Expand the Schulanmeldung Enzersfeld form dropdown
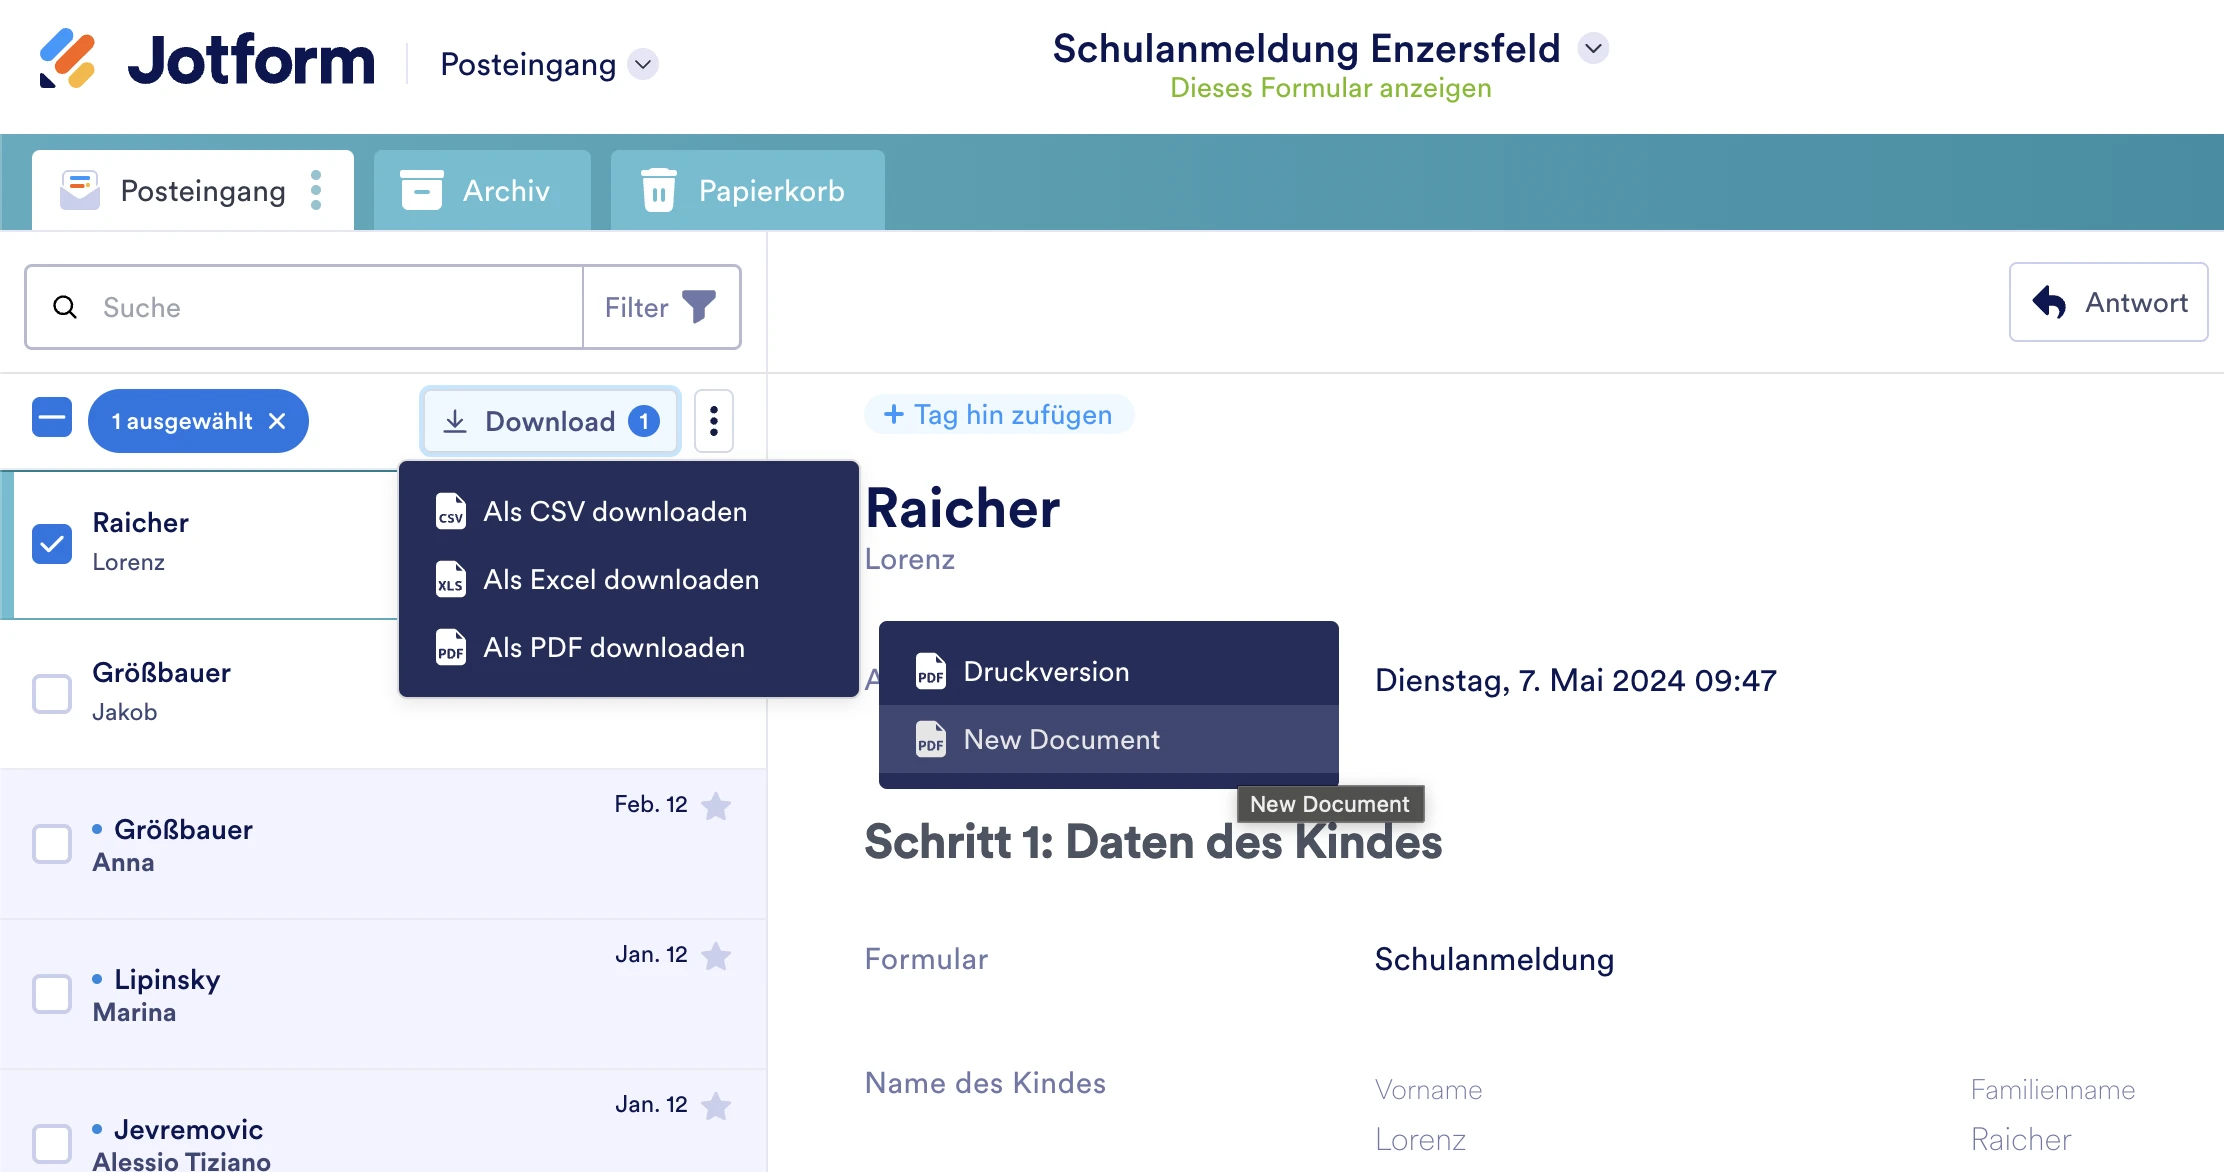 point(1592,48)
